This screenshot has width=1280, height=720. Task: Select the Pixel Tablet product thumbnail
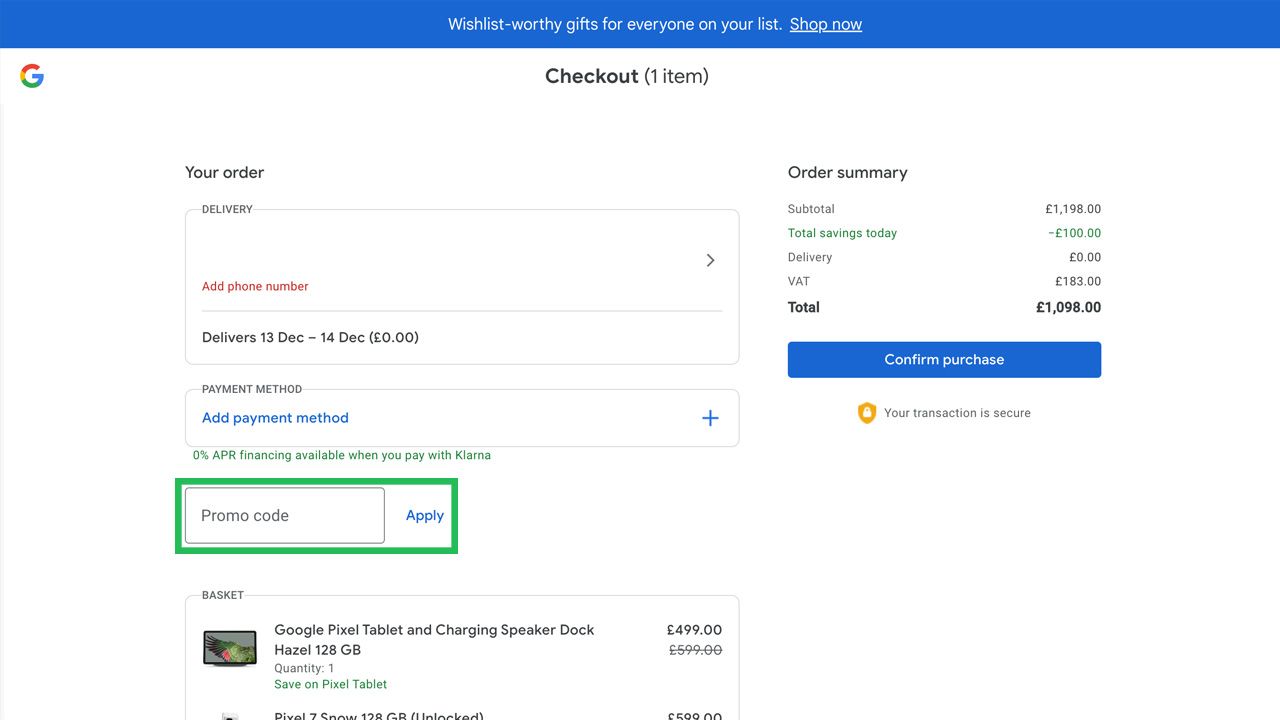230,647
